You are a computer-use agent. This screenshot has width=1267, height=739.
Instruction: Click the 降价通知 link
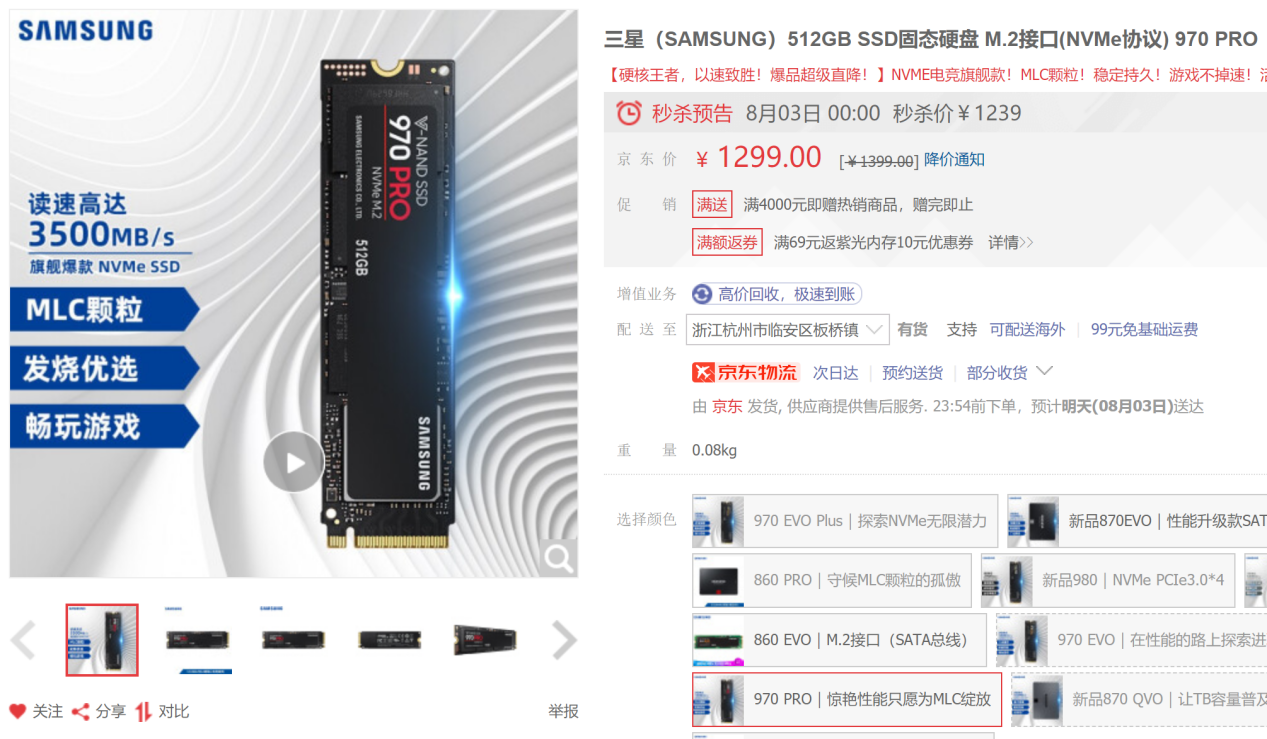[x=954, y=159]
